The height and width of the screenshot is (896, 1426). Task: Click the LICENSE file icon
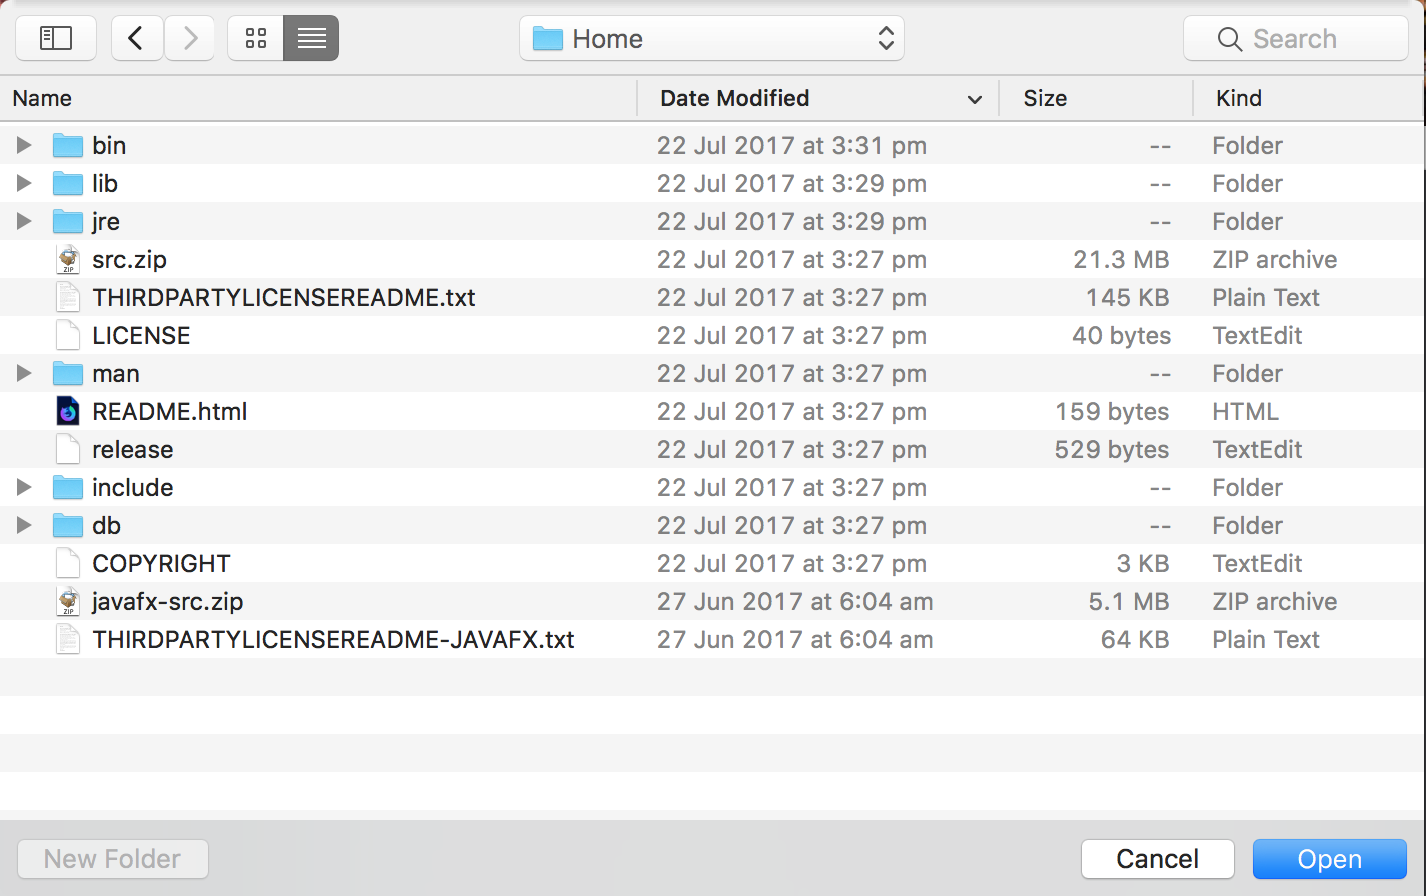click(68, 336)
